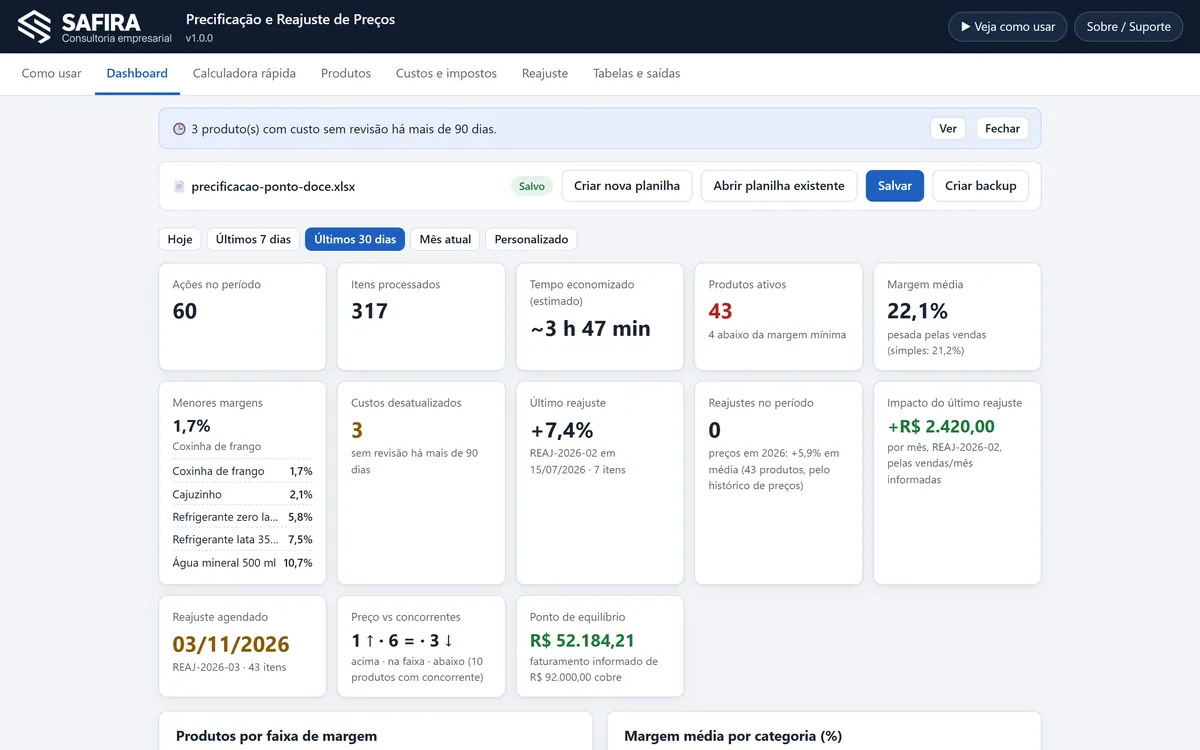Open the Como usar tab

(52, 73)
